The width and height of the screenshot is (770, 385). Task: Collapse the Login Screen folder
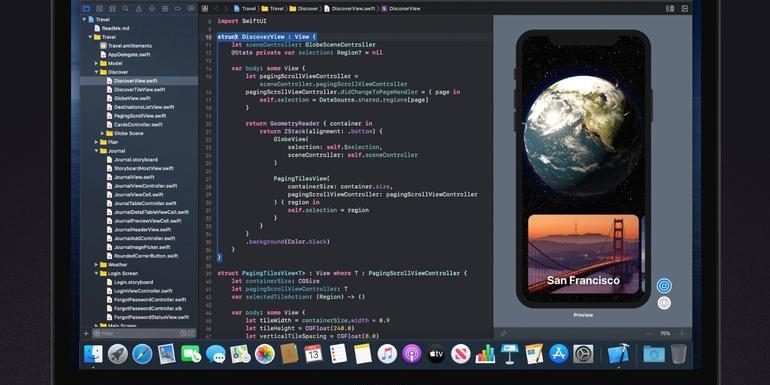pyautogui.click(x=97, y=274)
